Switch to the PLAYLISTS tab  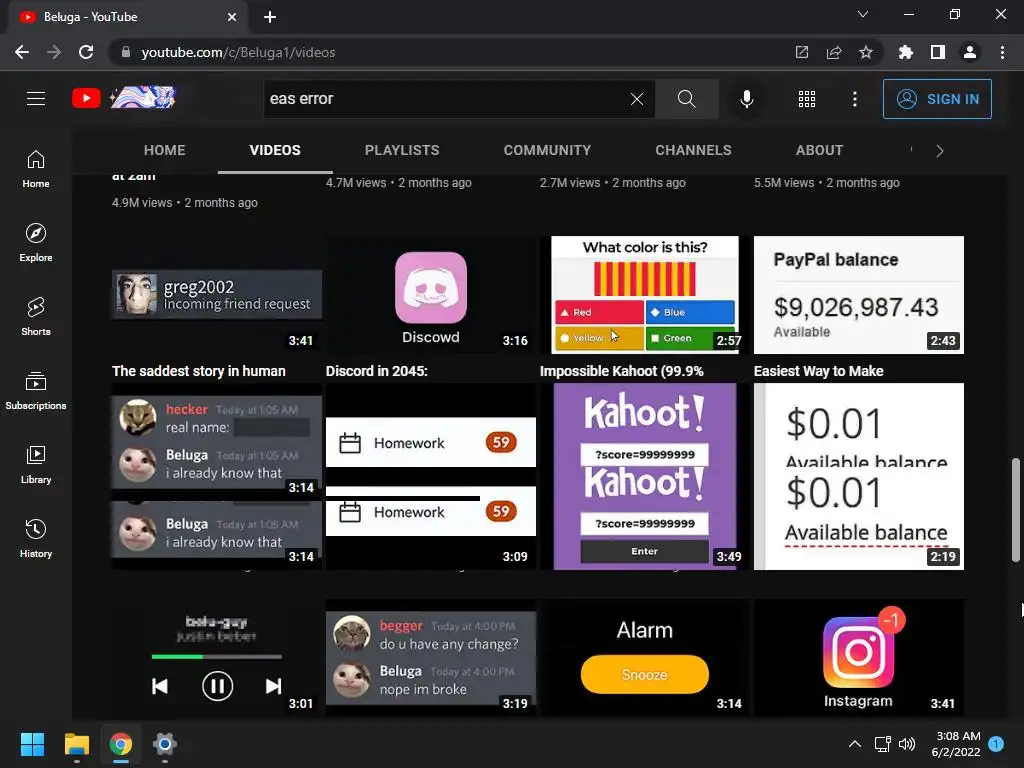(402, 150)
